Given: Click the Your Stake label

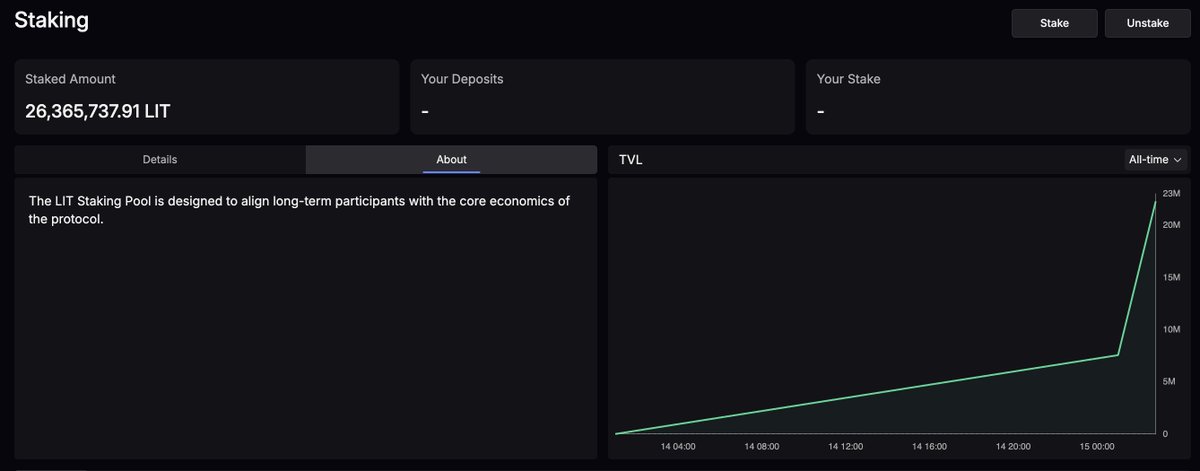Looking at the screenshot, I should click(849, 78).
